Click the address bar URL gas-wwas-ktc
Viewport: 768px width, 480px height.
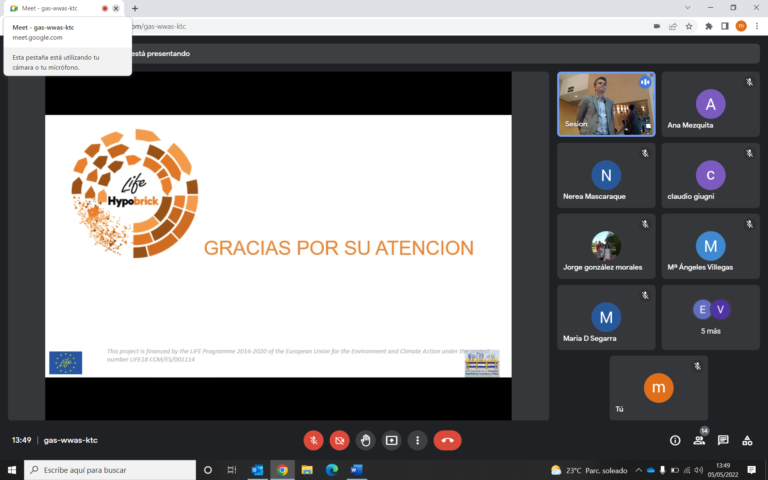[x=159, y=26]
